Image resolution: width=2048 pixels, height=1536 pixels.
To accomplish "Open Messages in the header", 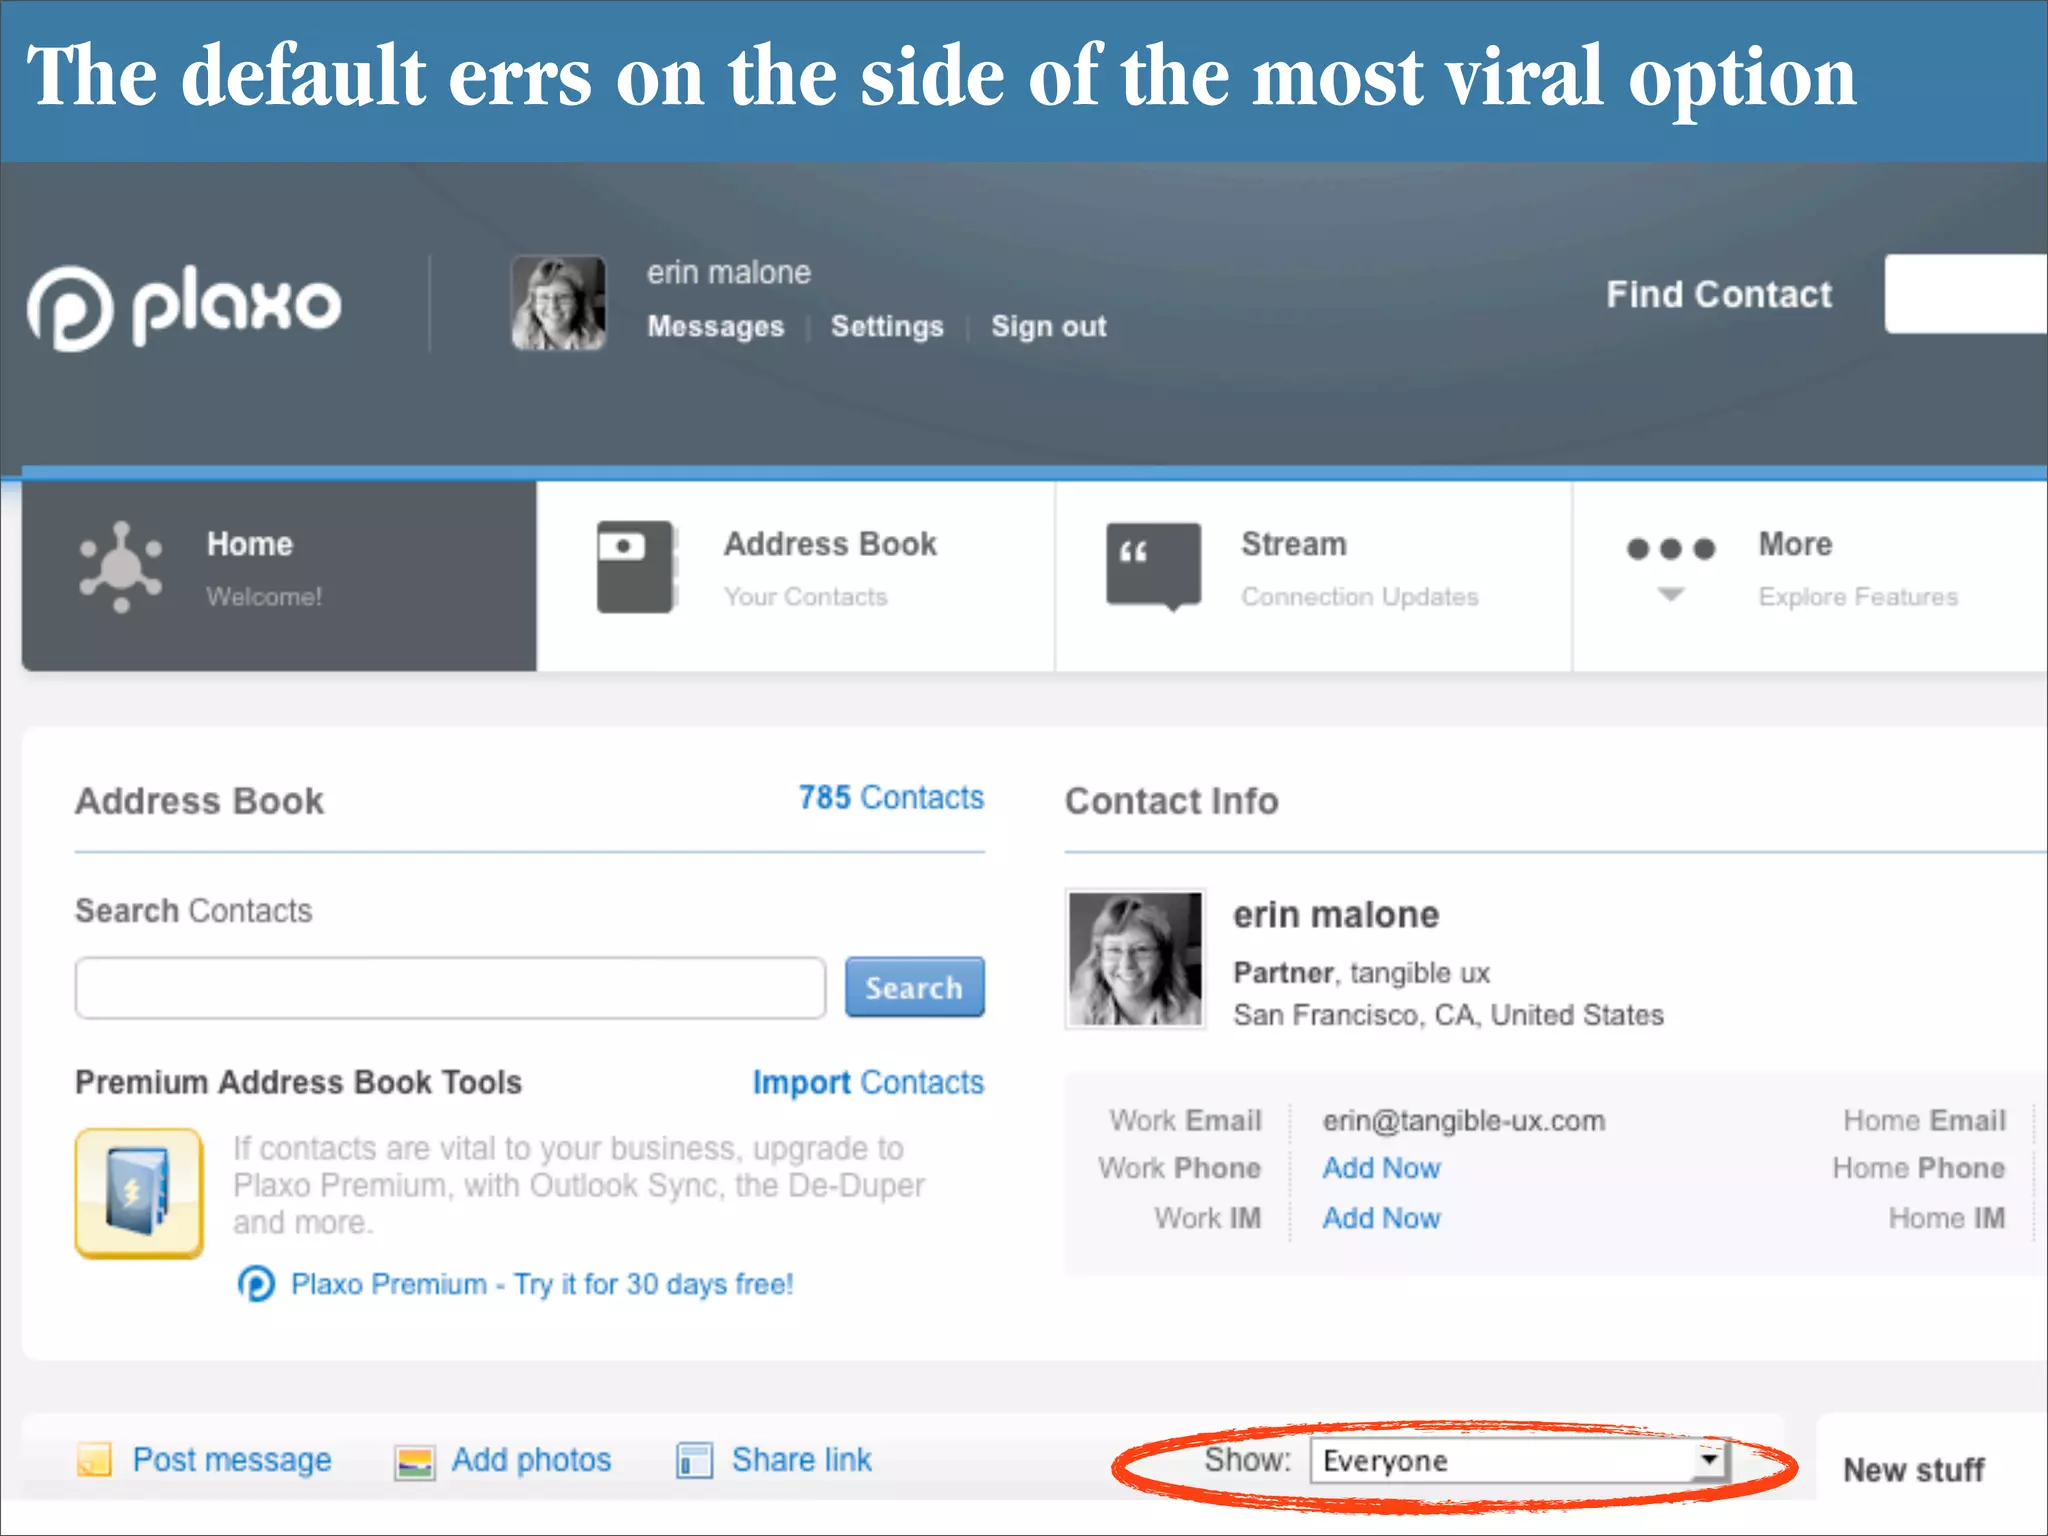I will click(x=715, y=326).
